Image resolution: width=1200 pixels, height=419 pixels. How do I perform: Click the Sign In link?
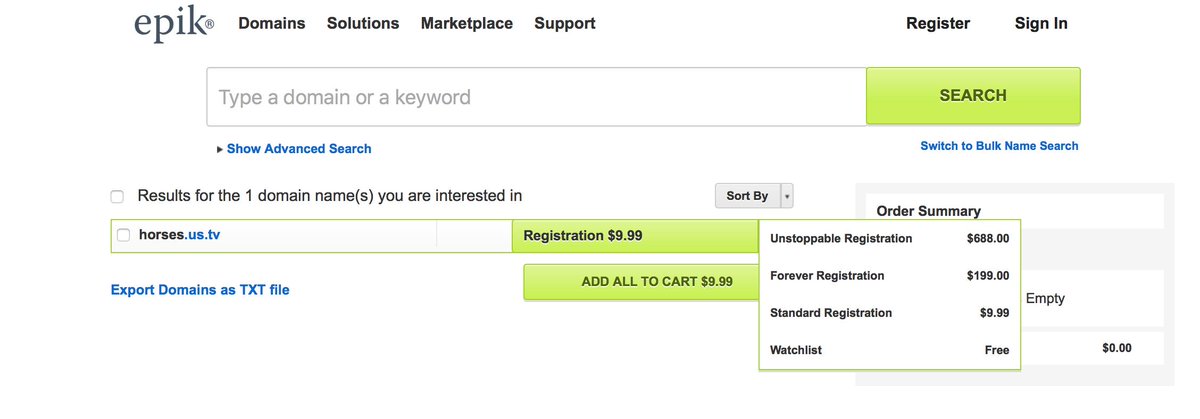coord(1040,23)
